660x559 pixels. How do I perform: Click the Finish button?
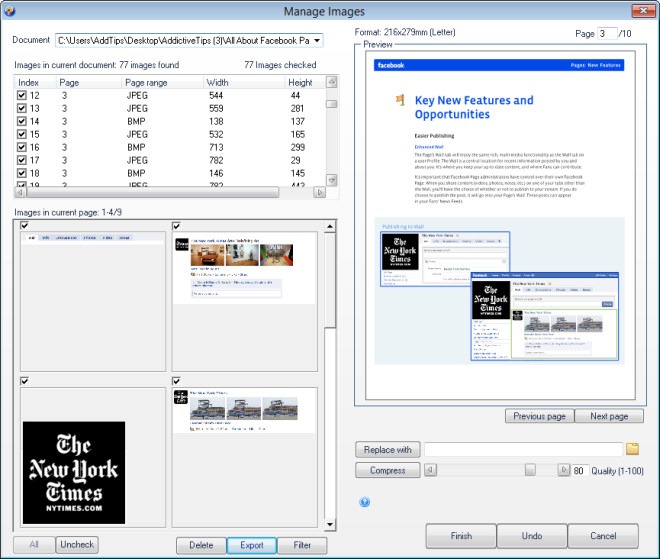(x=461, y=536)
